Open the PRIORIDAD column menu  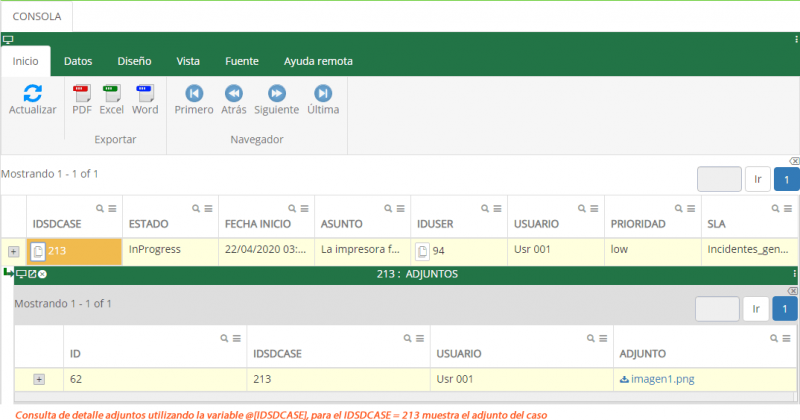click(691, 209)
